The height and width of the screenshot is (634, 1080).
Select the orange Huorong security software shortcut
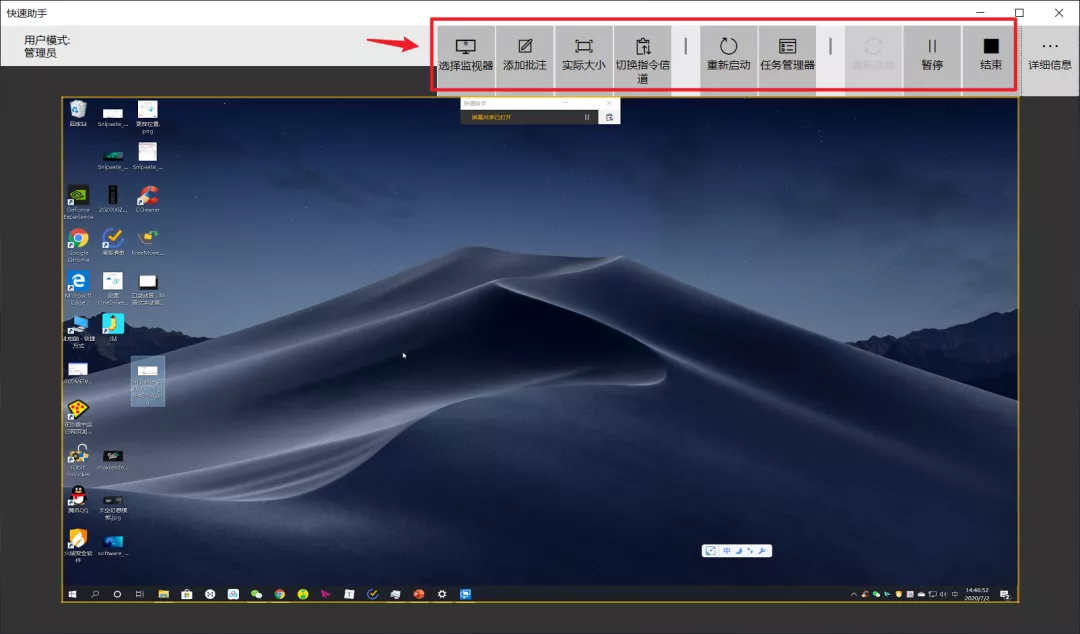point(78,546)
